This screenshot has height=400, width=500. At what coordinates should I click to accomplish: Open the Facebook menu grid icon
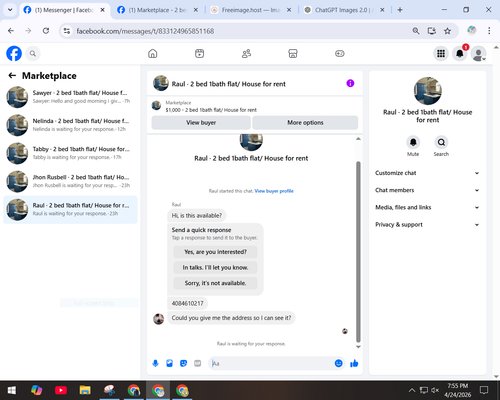pyautogui.click(x=441, y=53)
